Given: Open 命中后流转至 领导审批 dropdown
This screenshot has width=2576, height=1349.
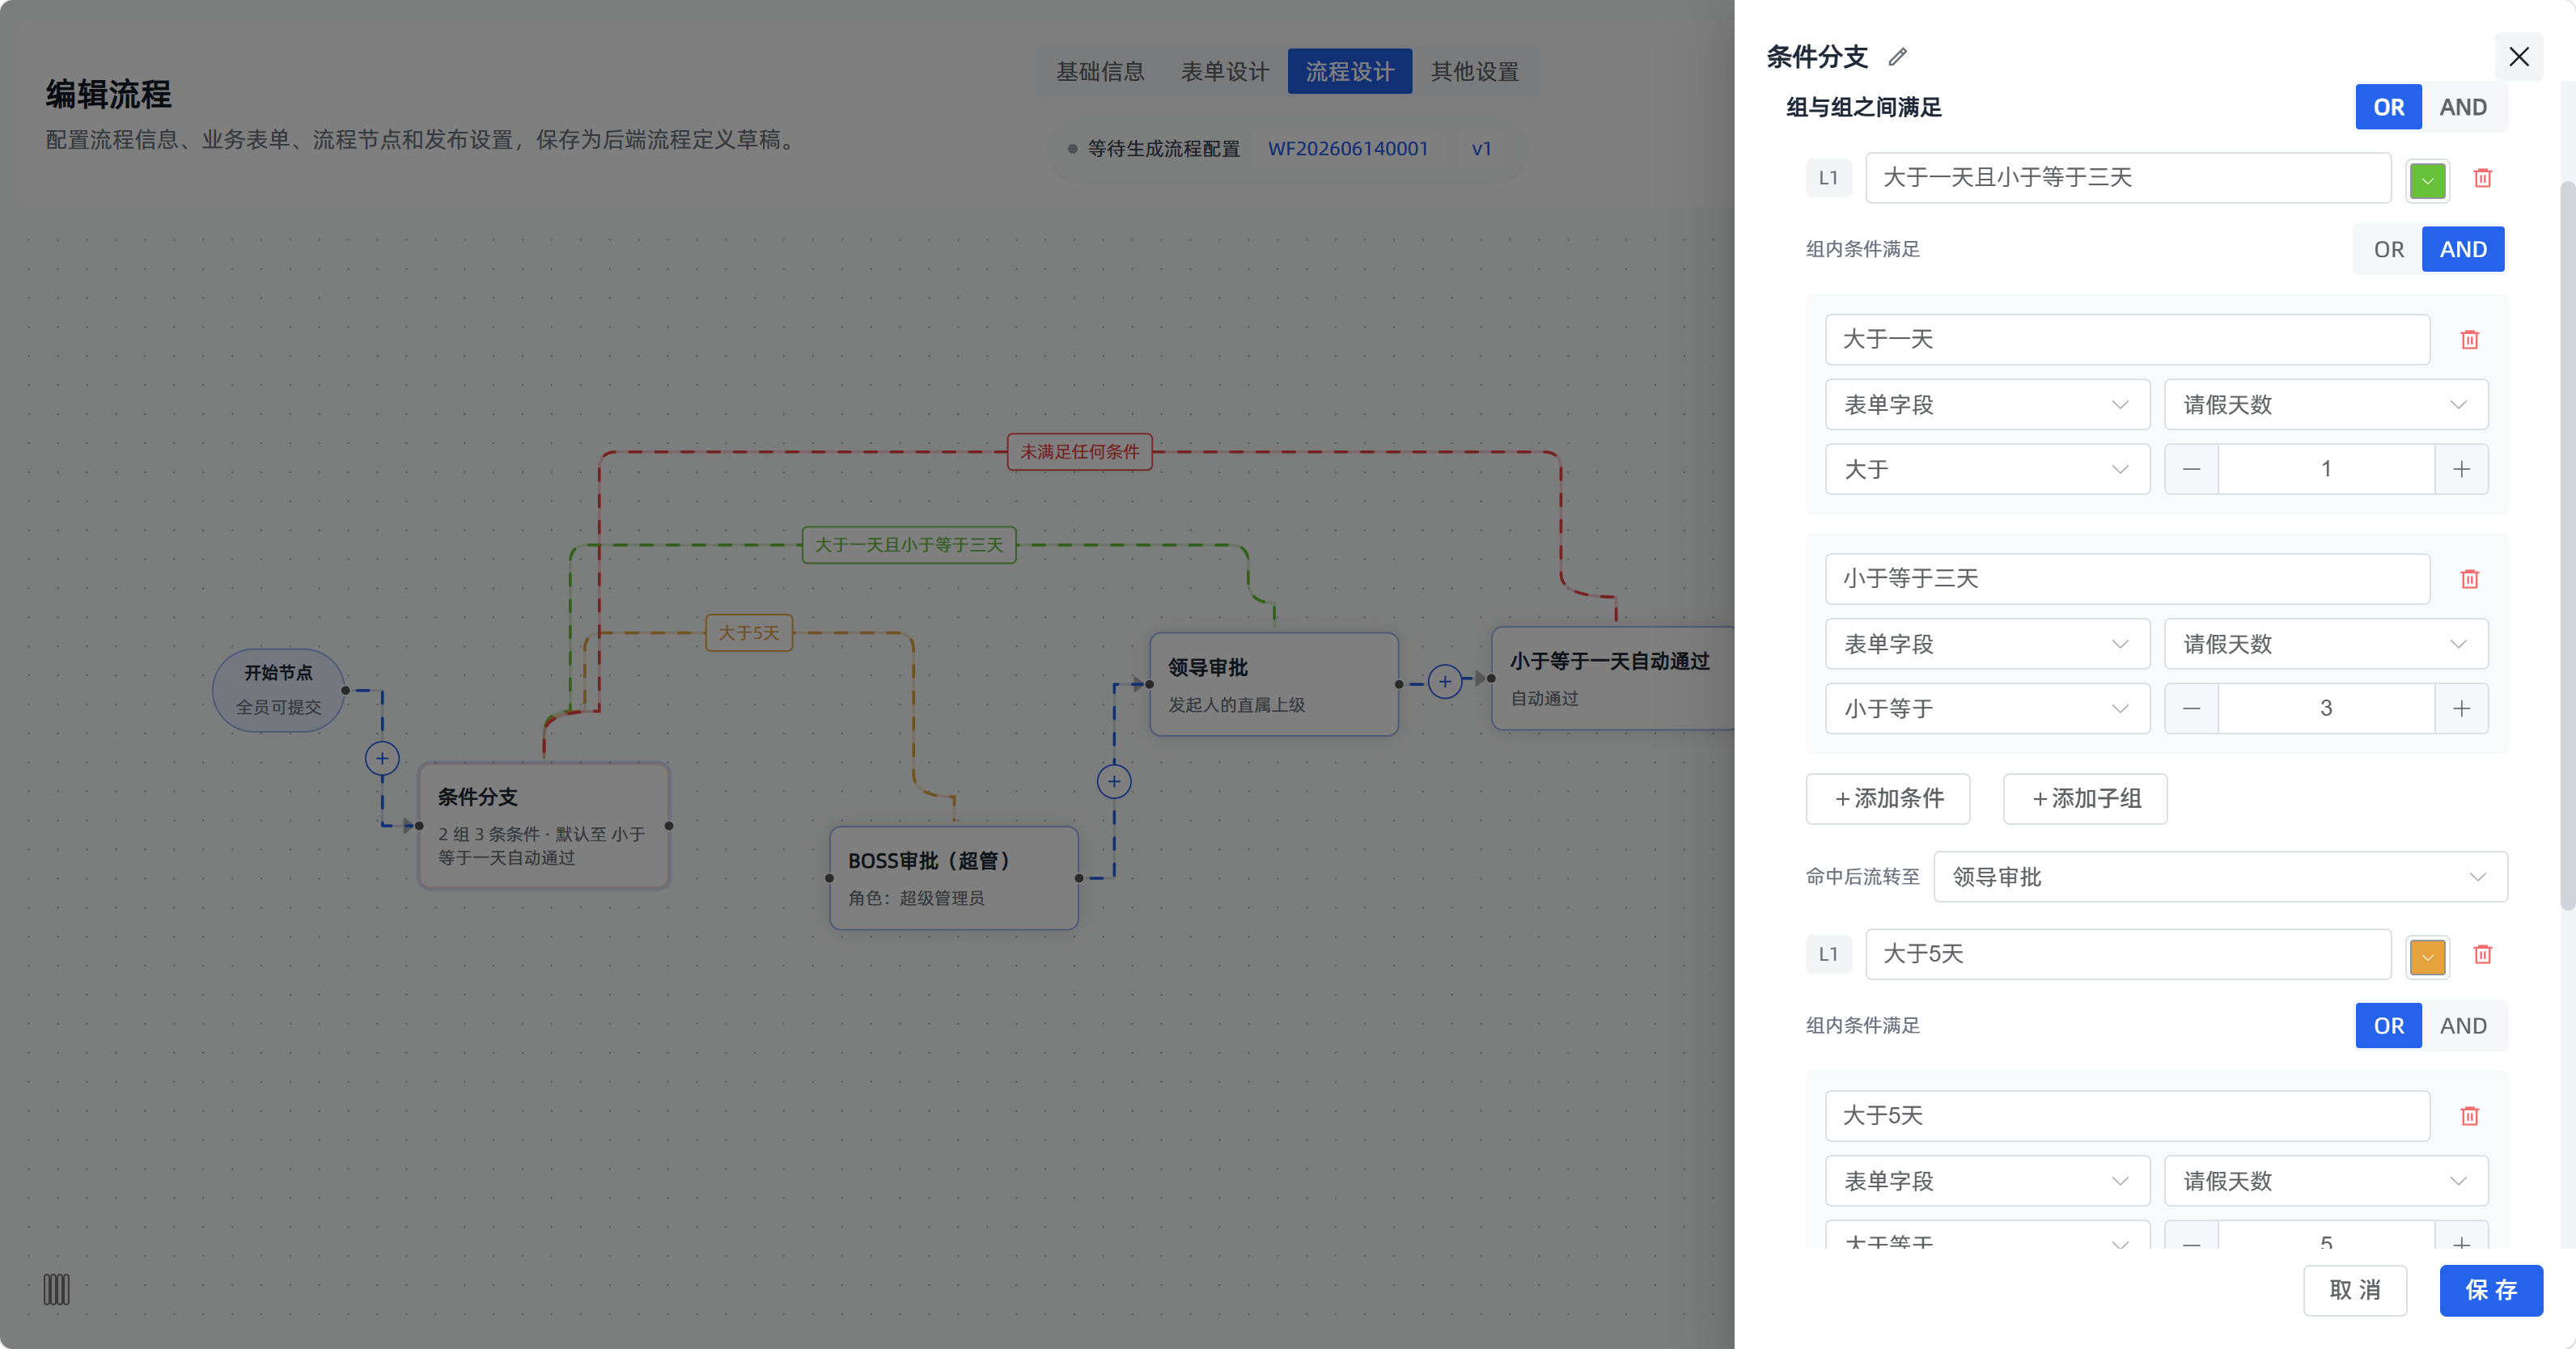Looking at the screenshot, I should 2220,876.
